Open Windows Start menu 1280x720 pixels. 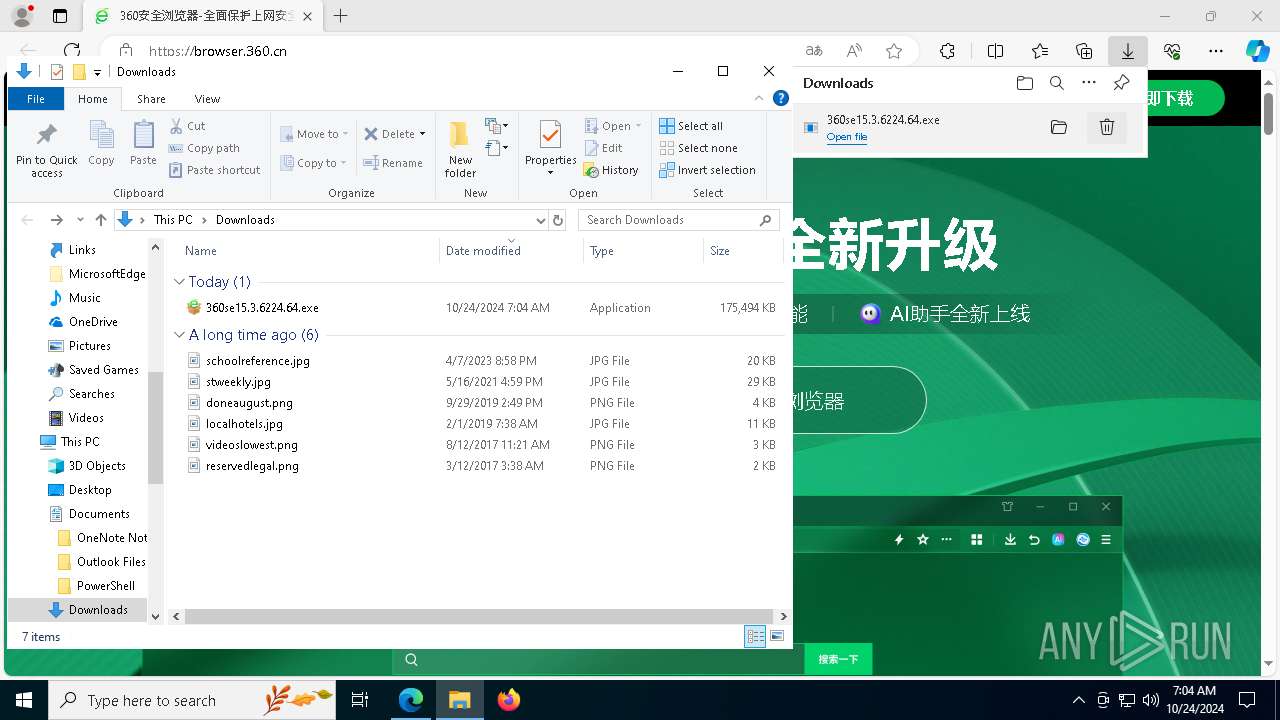pos(24,700)
